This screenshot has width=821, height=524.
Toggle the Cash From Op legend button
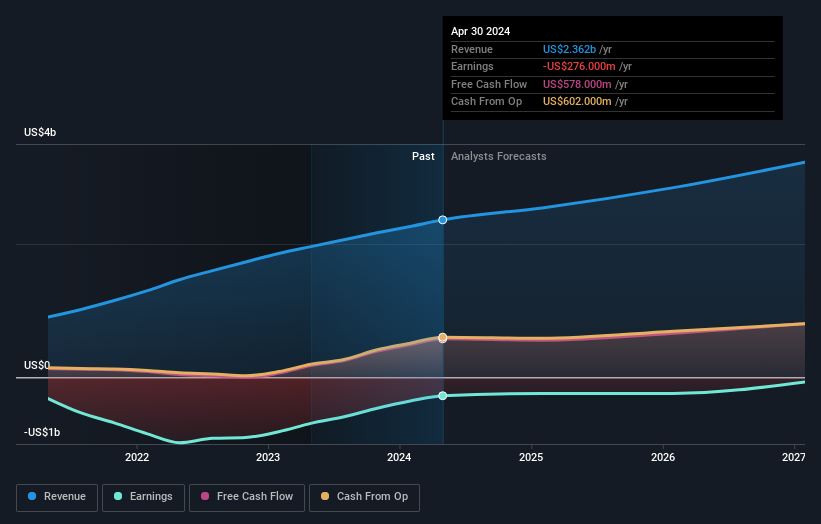pos(364,497)
